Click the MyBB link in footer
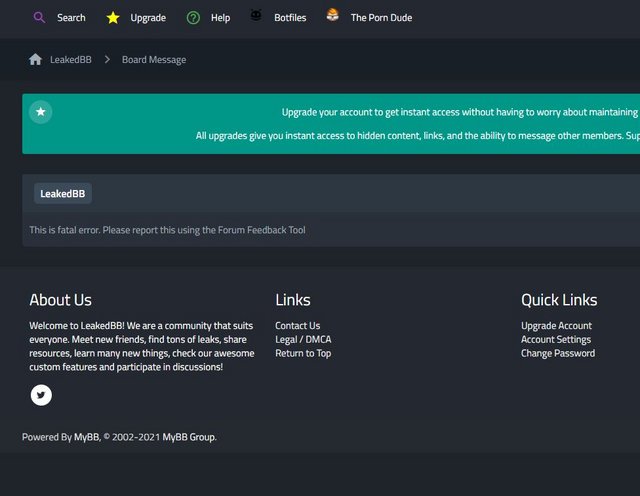The height and width of the screenshot is (496, 640). [x=87, y=437]
